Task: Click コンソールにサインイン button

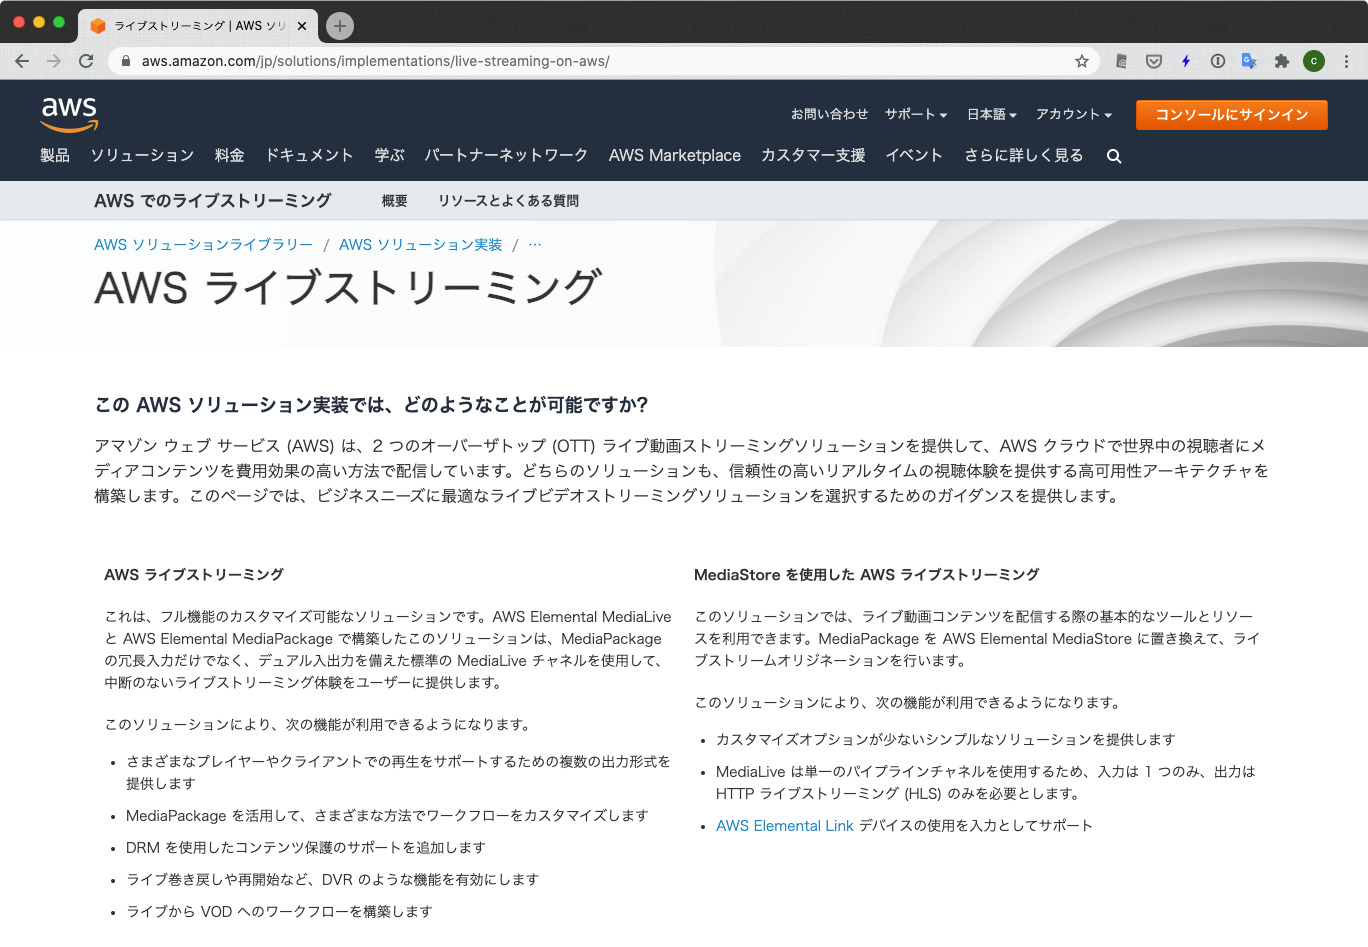Action: pyautogui.click(x=1232, y=115)
